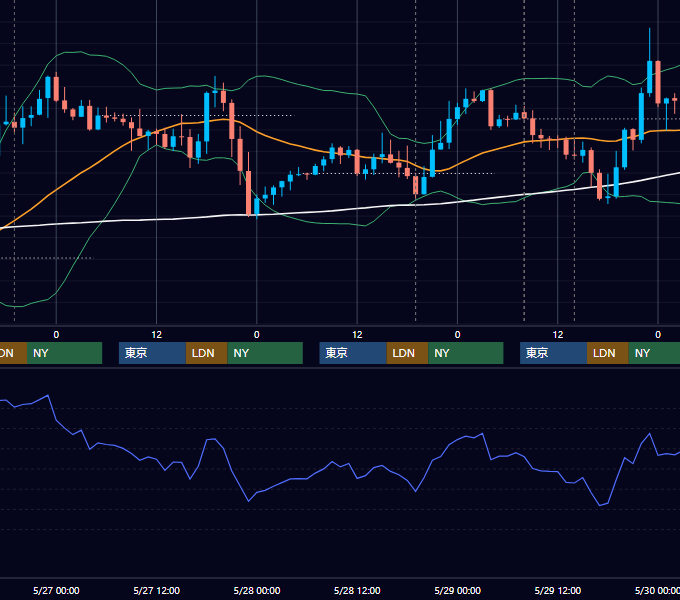Click the NY session block spanning 5/29 00:00

(x=466, y=353)
